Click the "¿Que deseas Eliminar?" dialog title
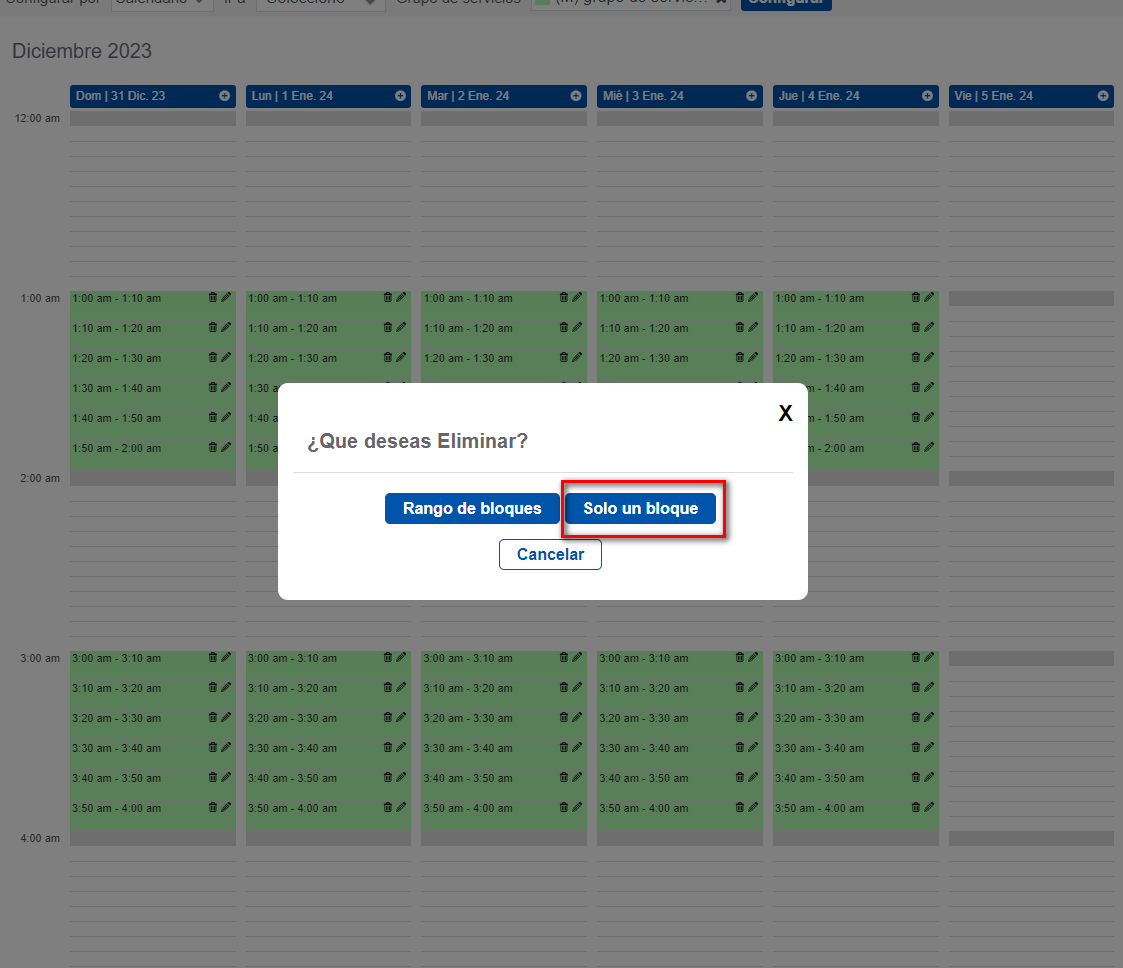 (x=418, y=441)
